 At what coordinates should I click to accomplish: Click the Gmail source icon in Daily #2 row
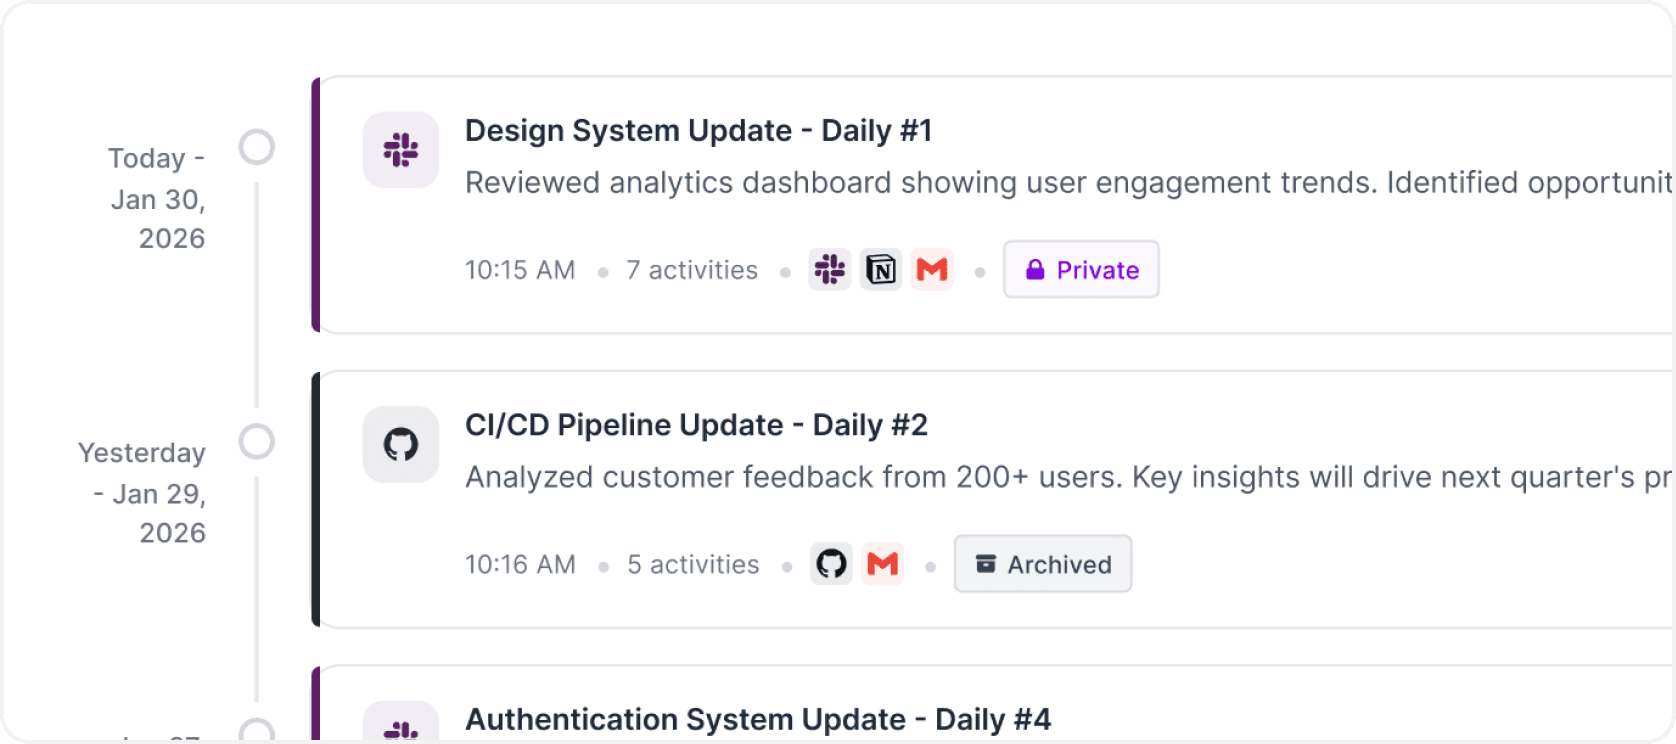pos(882,564)
